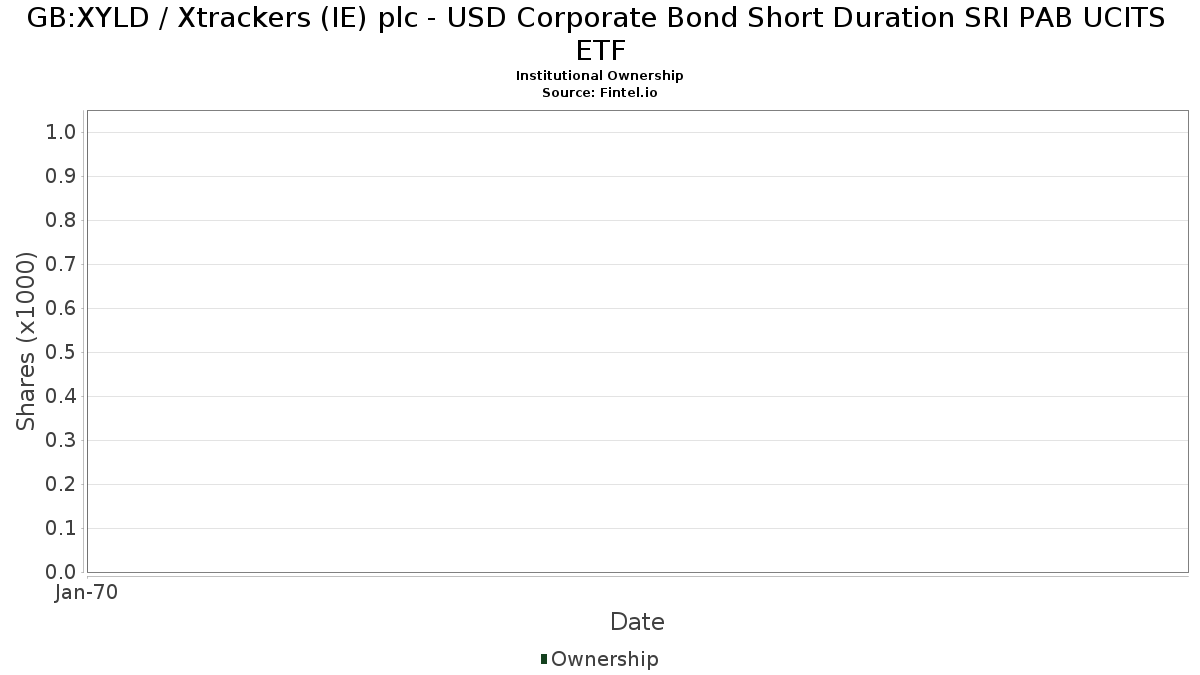Click the Shares (x1000) y-axis title
This screenshot has width=1200, height=675.
(27, 341)
